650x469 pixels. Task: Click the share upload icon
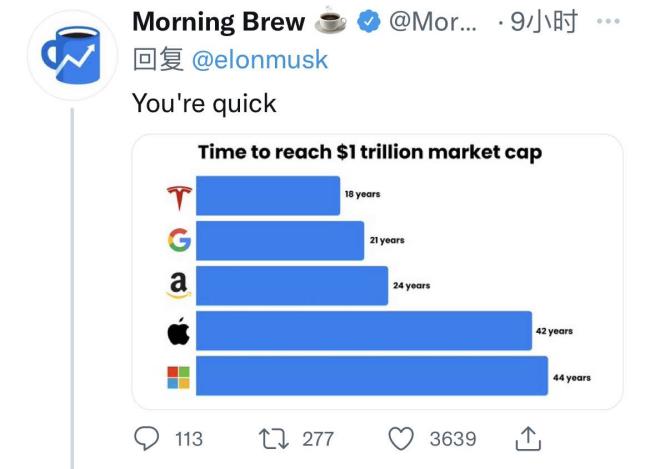point(528,438)
